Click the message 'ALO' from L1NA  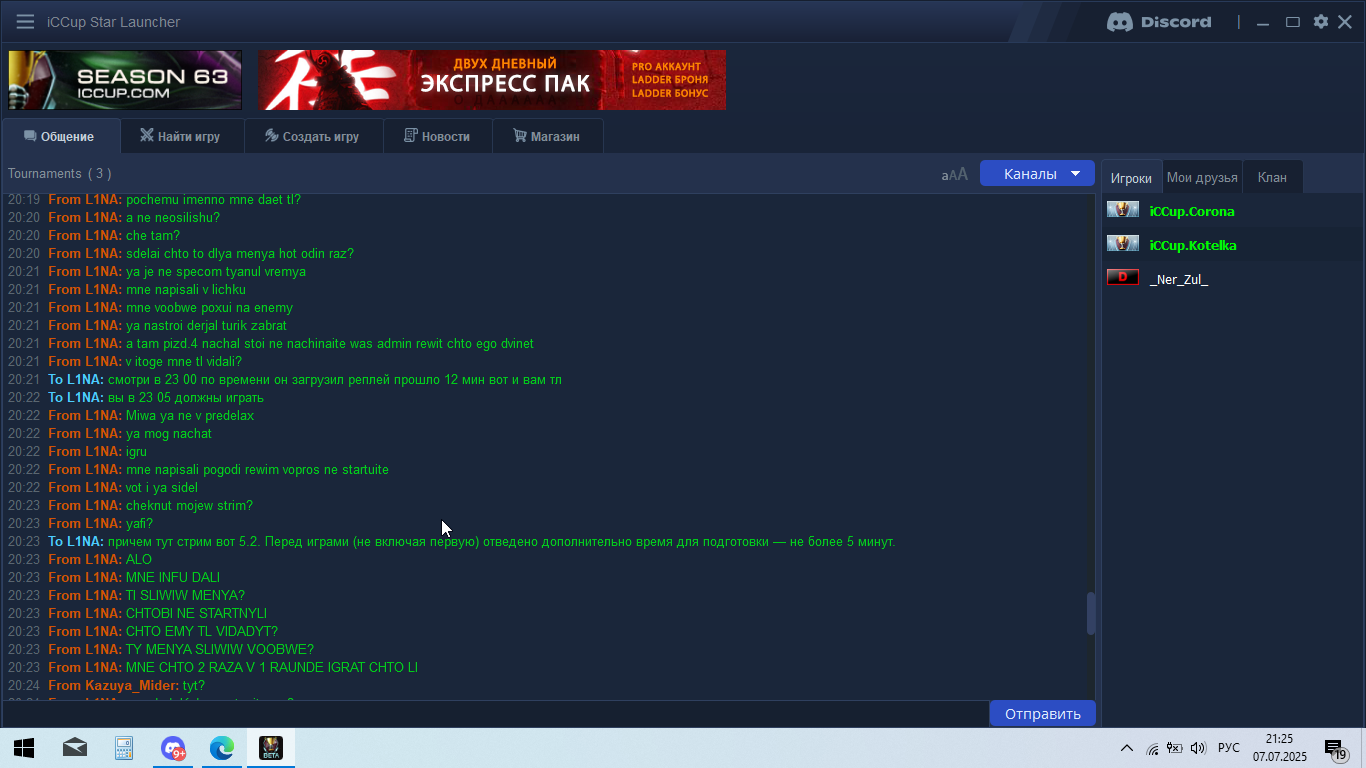pyautogui.click(x=139, y=560)
